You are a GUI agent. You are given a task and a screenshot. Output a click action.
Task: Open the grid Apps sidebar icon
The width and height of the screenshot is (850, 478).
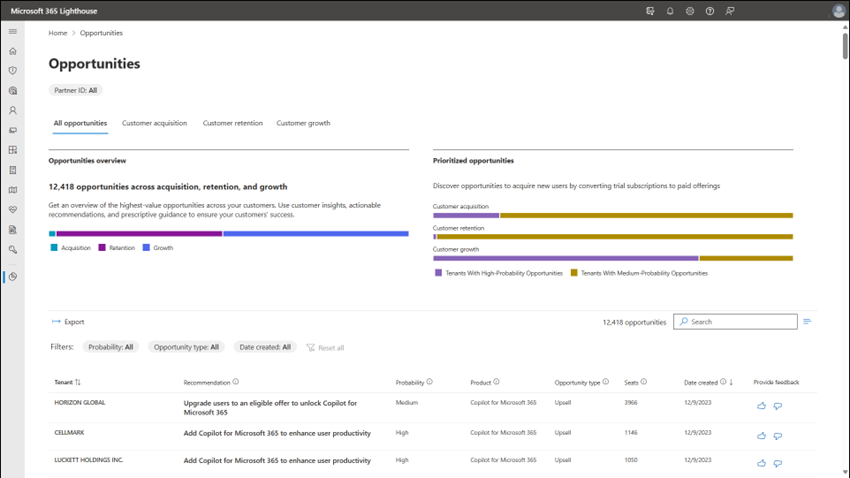12,150
